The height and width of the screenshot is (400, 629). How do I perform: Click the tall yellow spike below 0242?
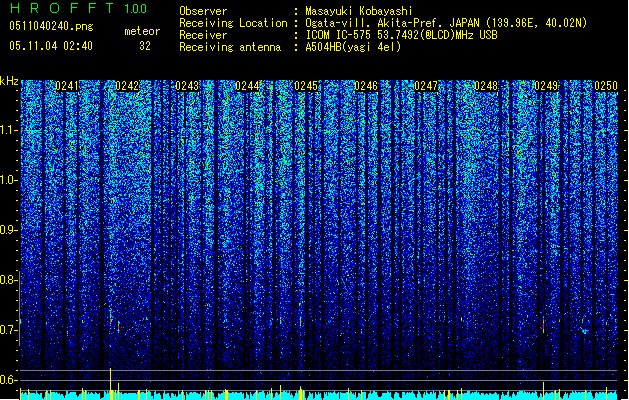coord(110,384)
